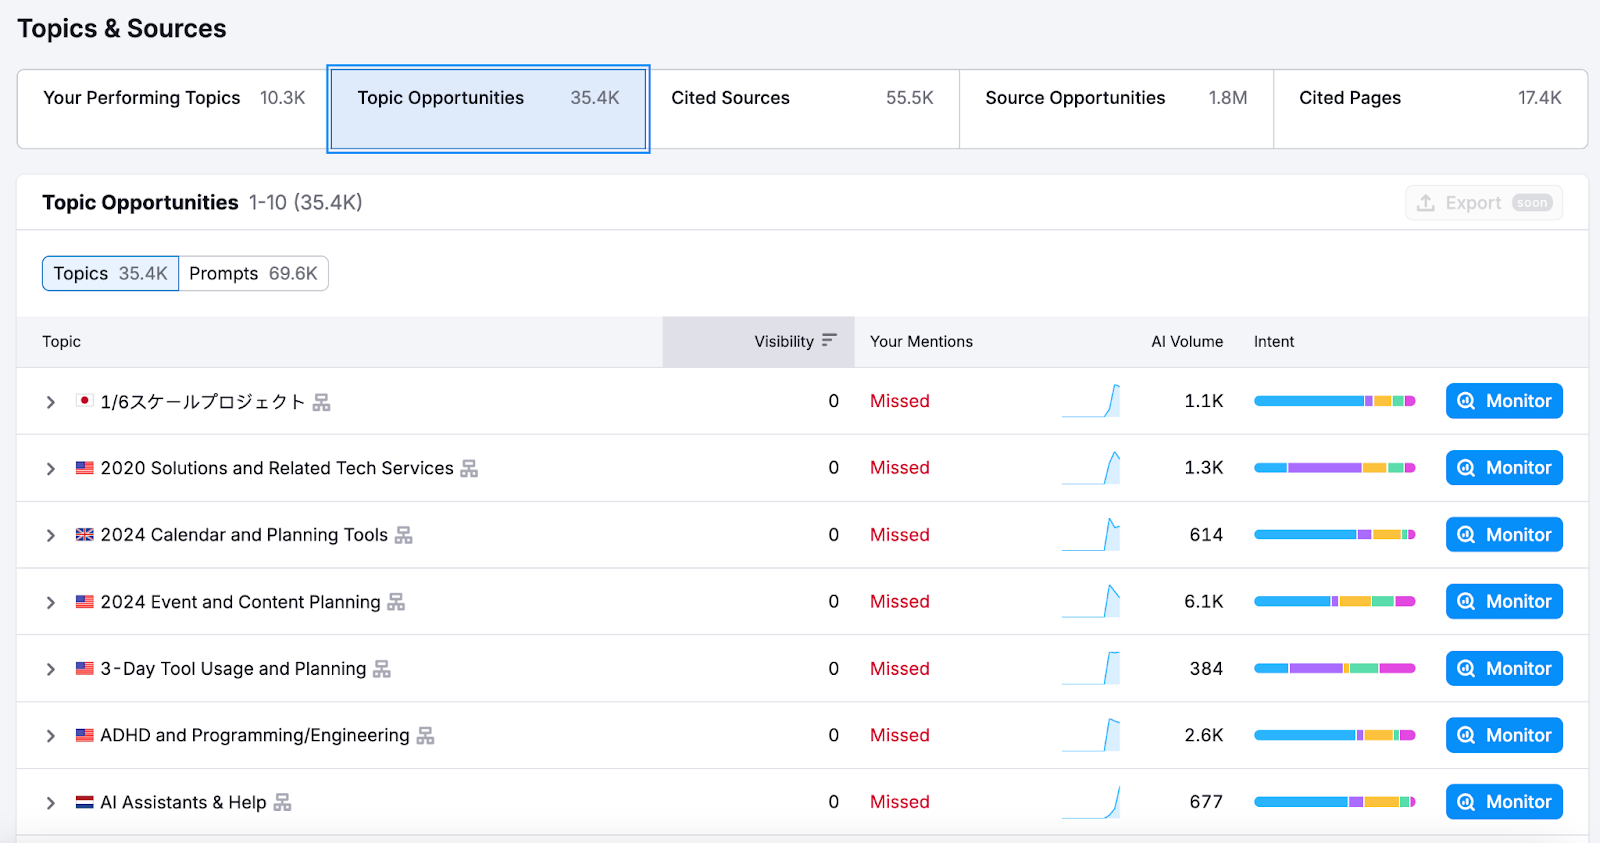Click hierarchy icon beside 3-Day Tool Usage topic
The height and width of the screenshot is (843, 1600).
coord(381,669)
